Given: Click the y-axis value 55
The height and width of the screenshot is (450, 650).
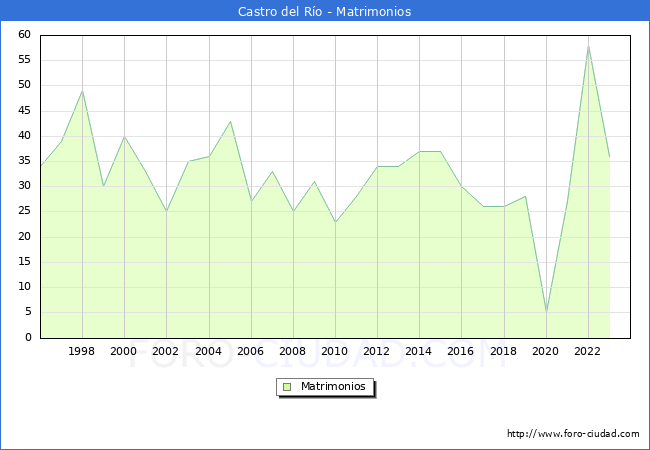Looking at the screenshot, I should pyautogui.click(x=25, y=60).
